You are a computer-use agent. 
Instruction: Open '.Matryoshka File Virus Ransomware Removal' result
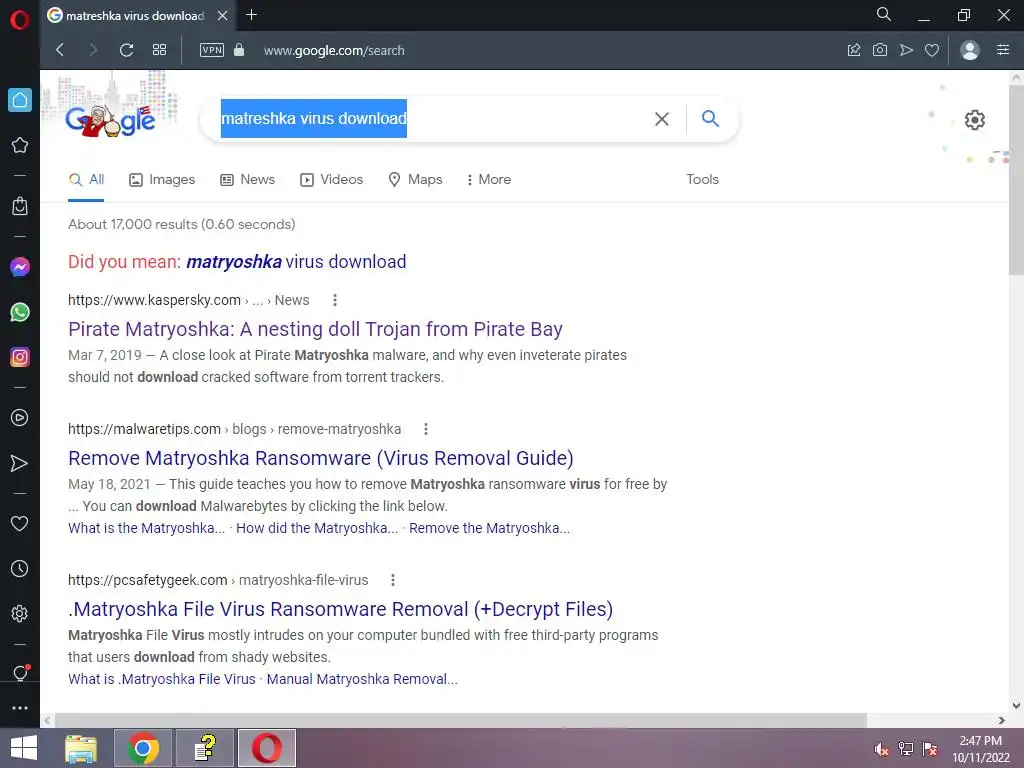click(x=340, y=609)
